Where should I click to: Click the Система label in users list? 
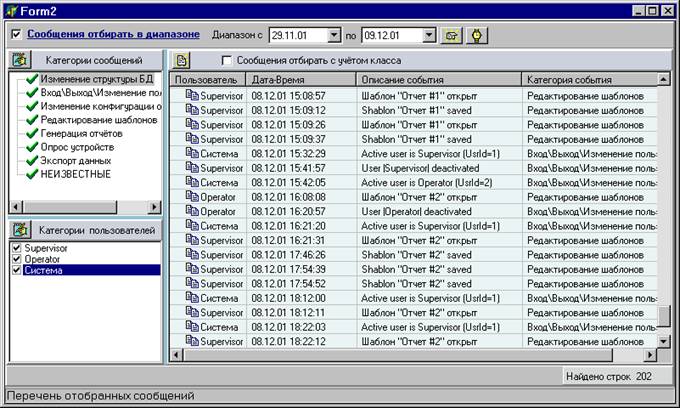[x=43, y=270]
